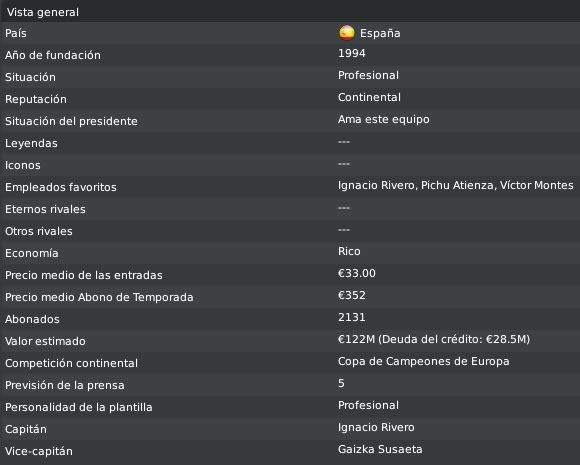The width and height of the screenshot is (580, 465).
Task: Select the Economía row label
Action: point(32,253)
